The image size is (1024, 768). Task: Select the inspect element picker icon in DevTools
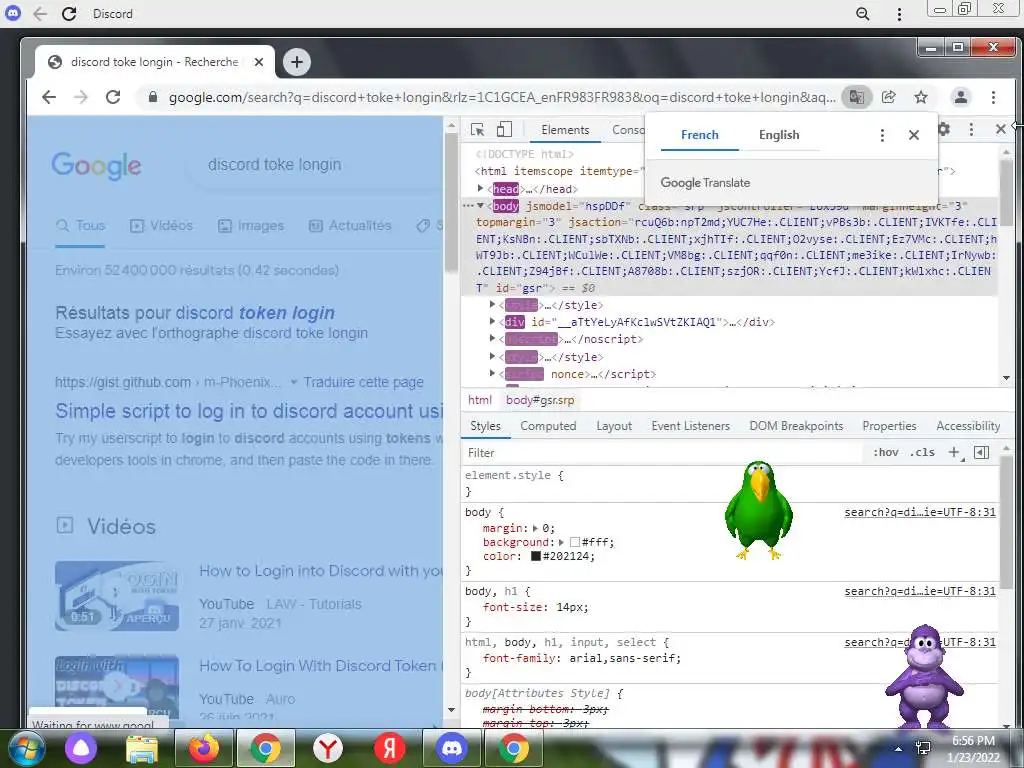pyautogui.click(x=477, y=129)
